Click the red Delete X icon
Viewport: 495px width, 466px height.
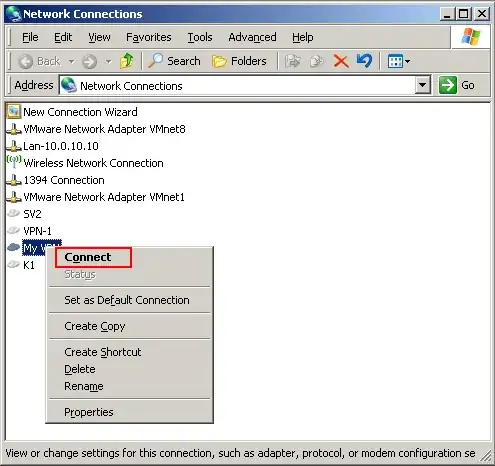tap(341, 61)
